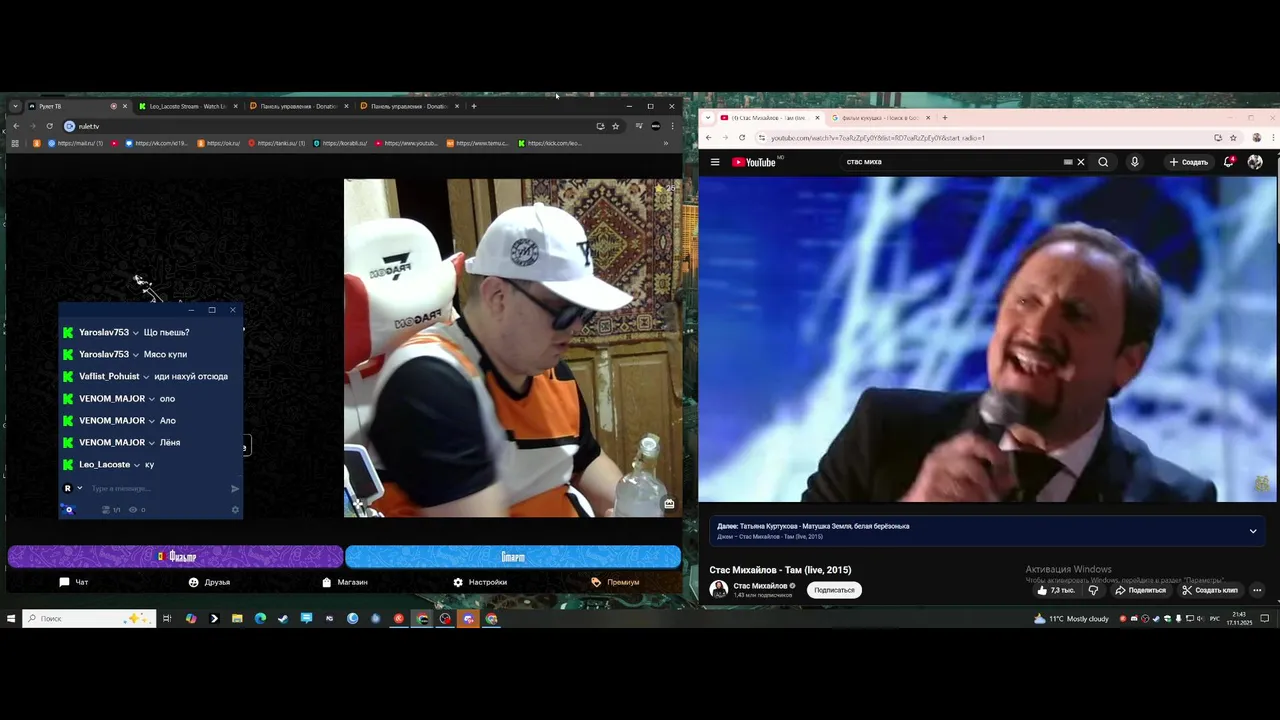Viewport: 1280px width, 720px height.
Task: Expand Vaflist_Pohuist message options
Action: pyautogui.click(x=146, y=377)
